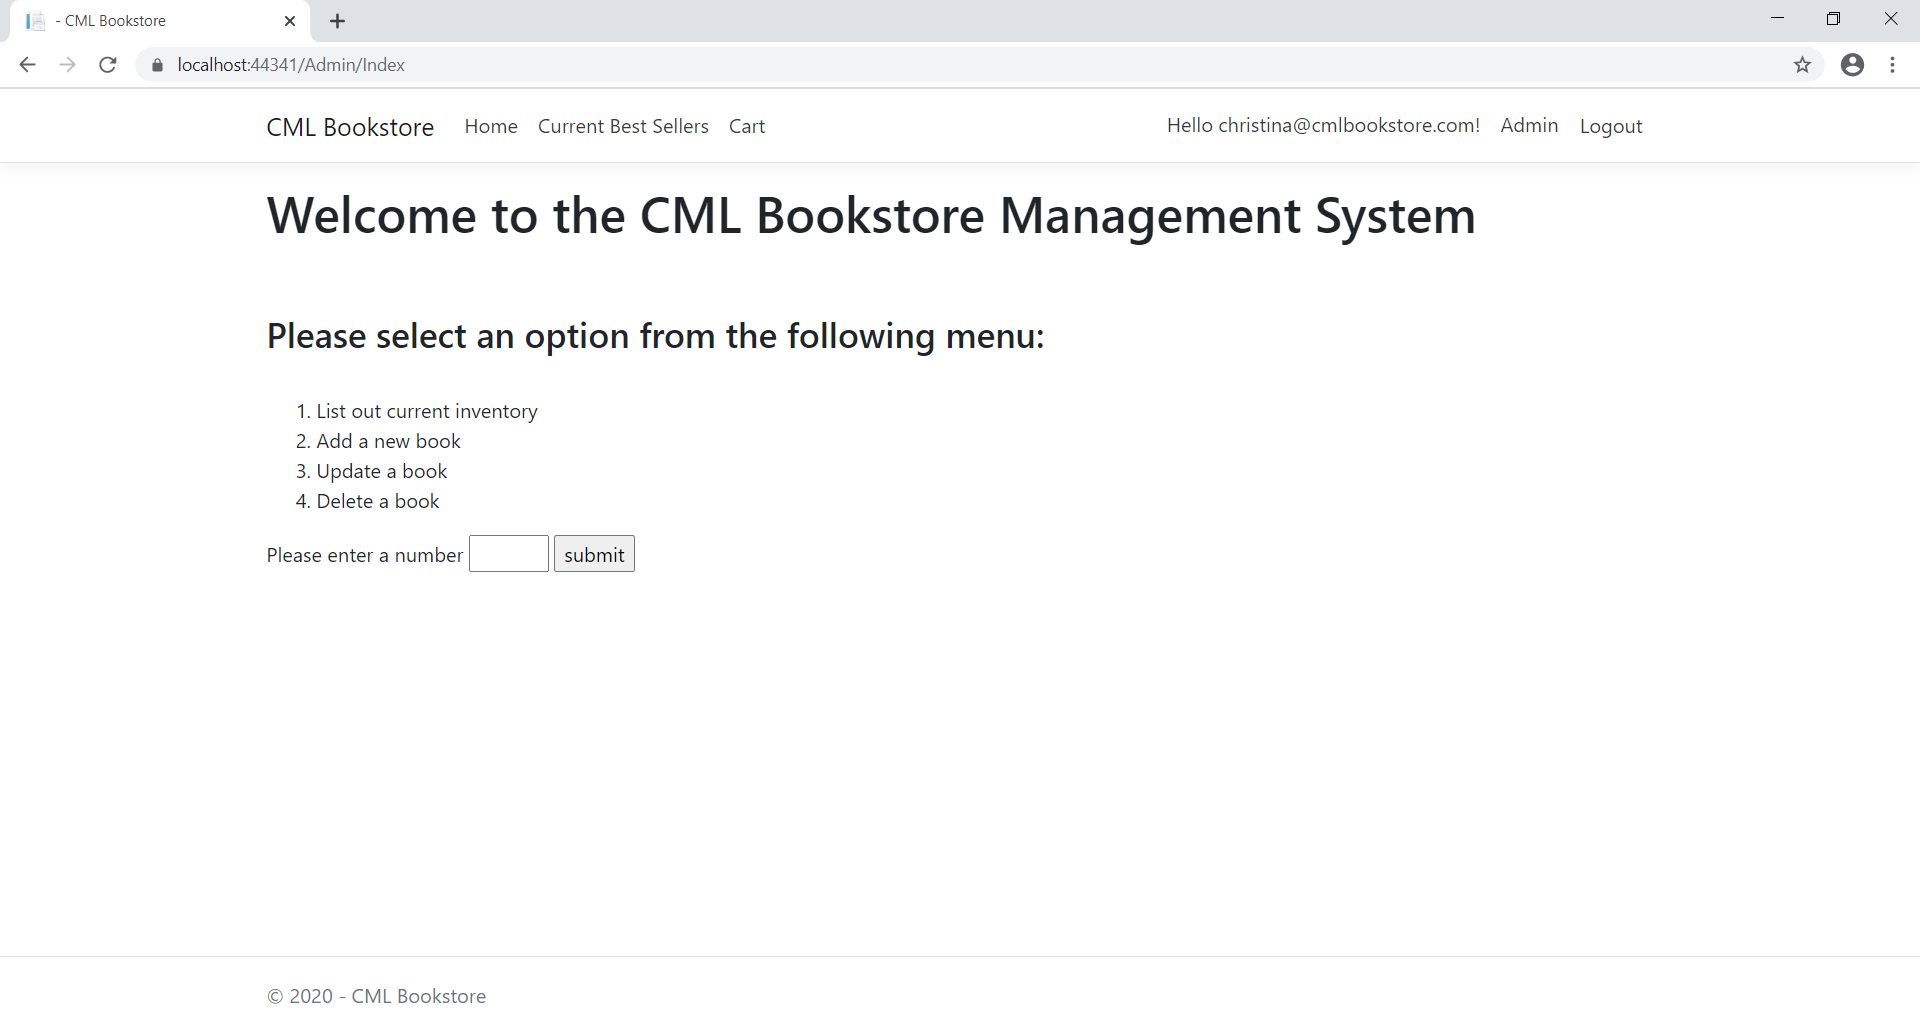Click the CML Bookstore favicon on the tab
The height and width of the screenshot is (1030, 1920).
[34, 20]
